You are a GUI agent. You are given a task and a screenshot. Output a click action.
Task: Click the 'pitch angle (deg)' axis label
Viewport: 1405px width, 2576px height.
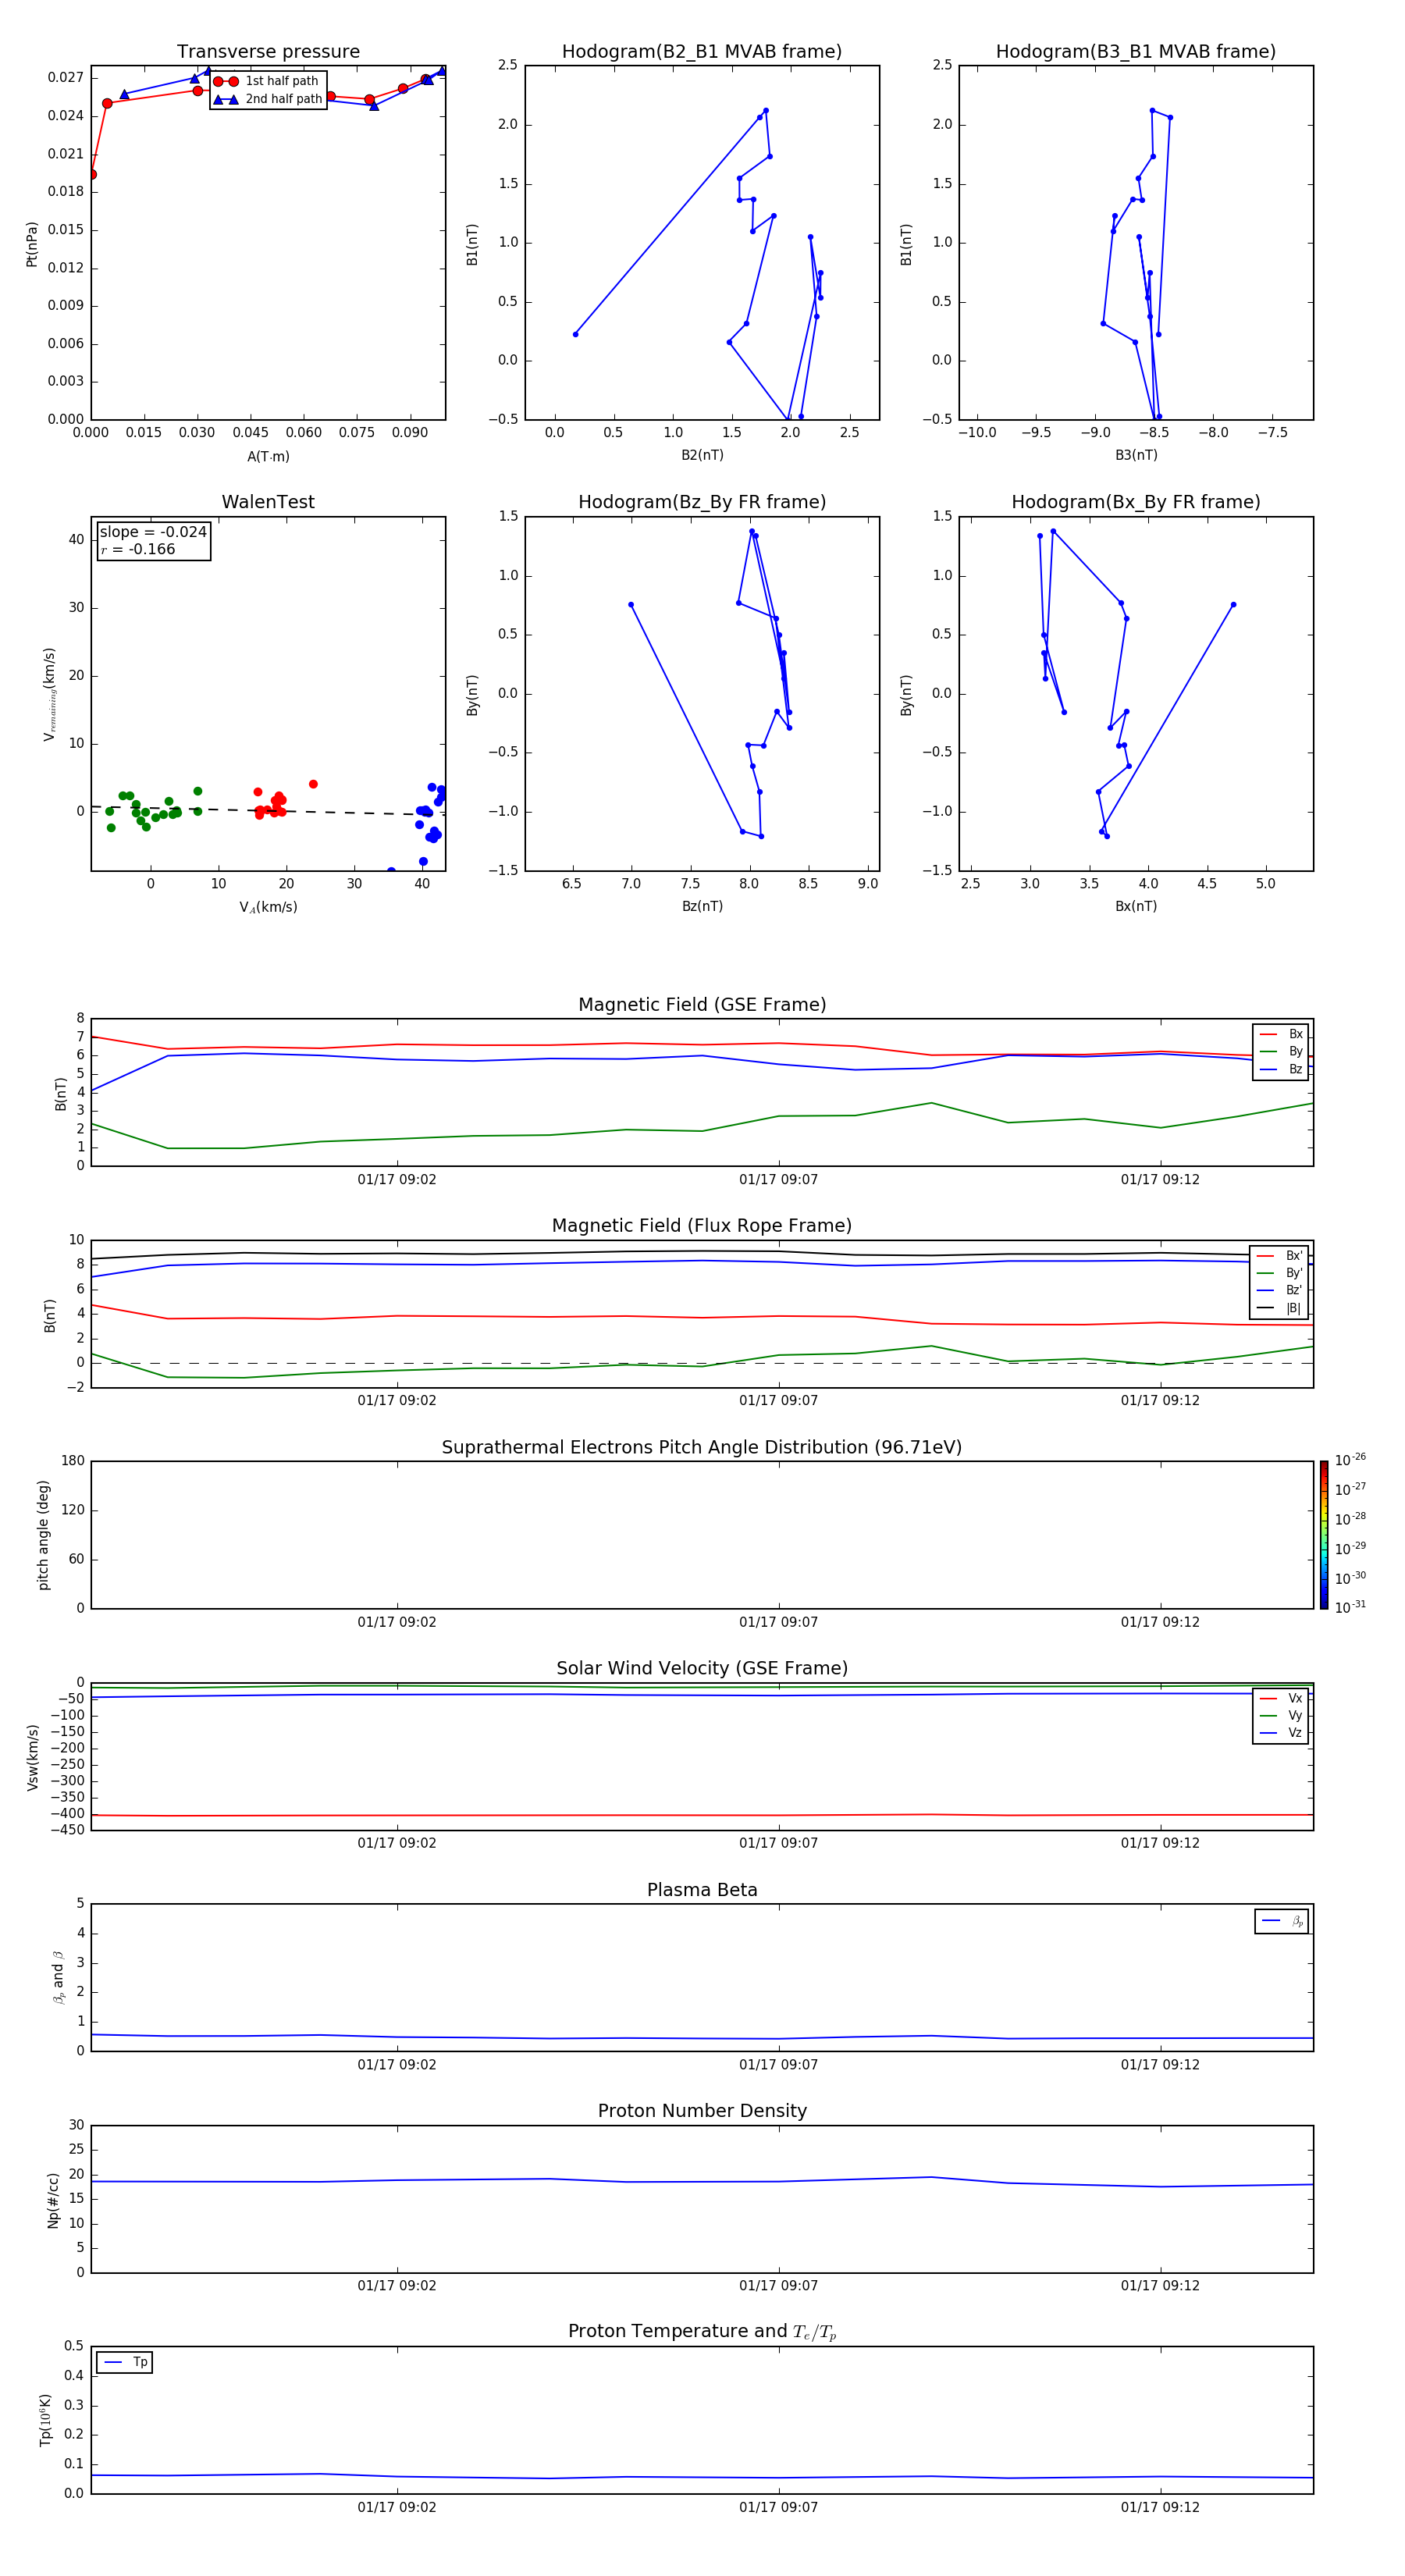43,1535
